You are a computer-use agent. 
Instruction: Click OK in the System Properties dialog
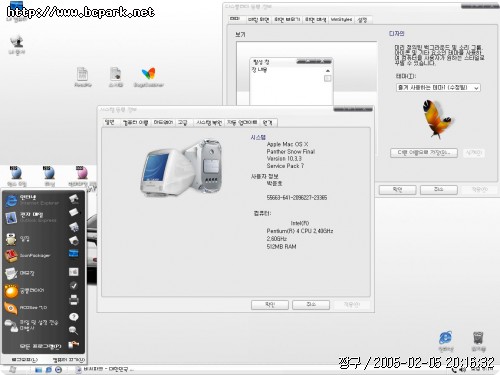click(270, 305)
